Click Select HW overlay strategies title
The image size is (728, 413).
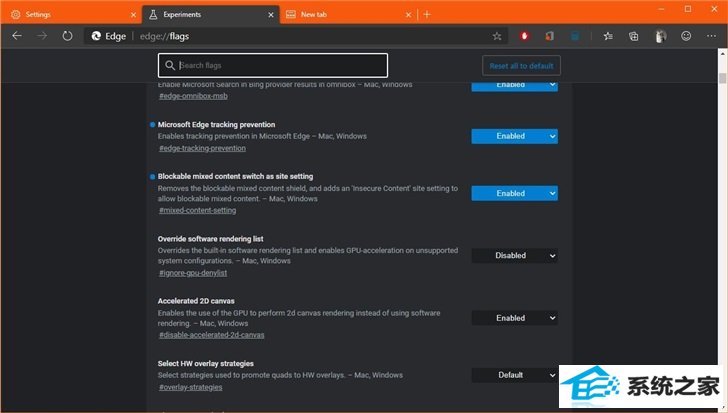(205, 363)
